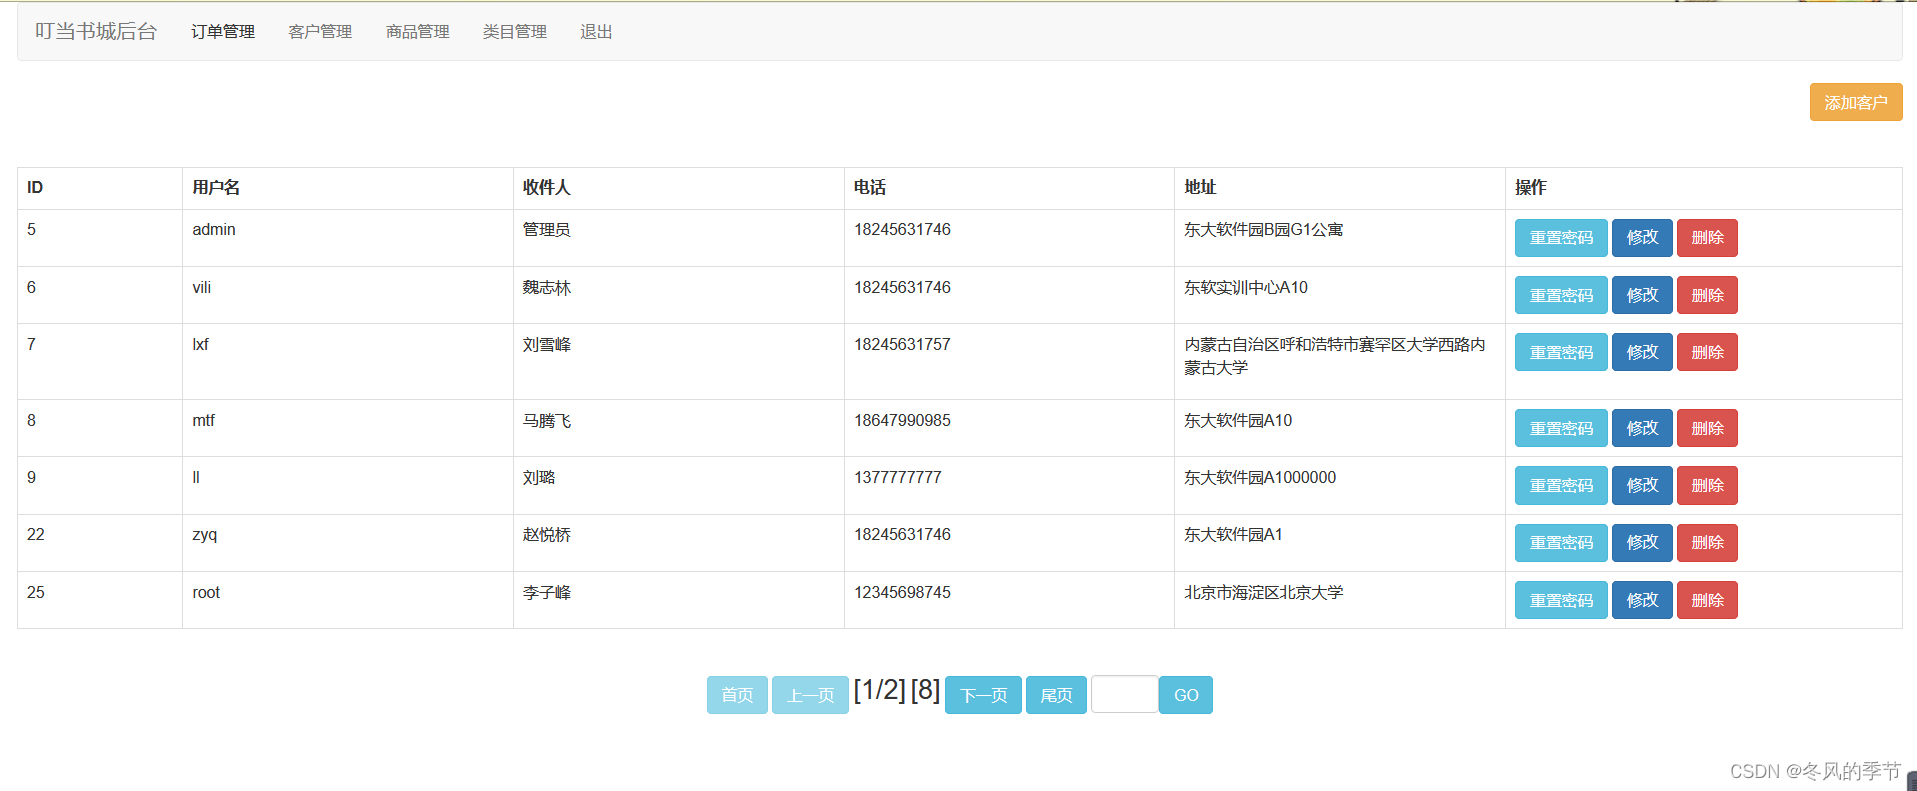Viewport: 1917px width, 791px height.
Task: Click ID cell 22
Action: coord(36,535)
